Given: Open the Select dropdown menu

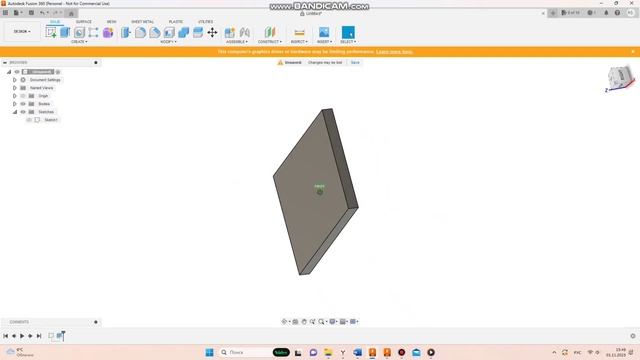Looking at the screenshot, I should pos(348,42).
